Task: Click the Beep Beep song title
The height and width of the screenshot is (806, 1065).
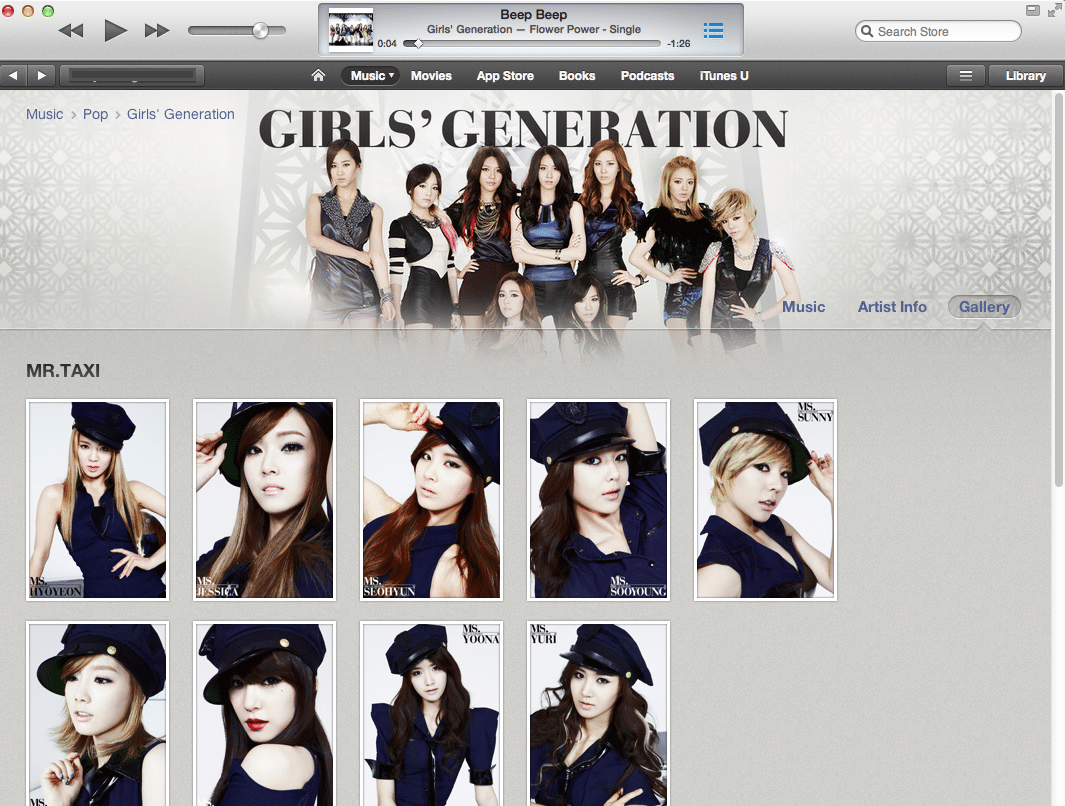Action: [534, 14]
